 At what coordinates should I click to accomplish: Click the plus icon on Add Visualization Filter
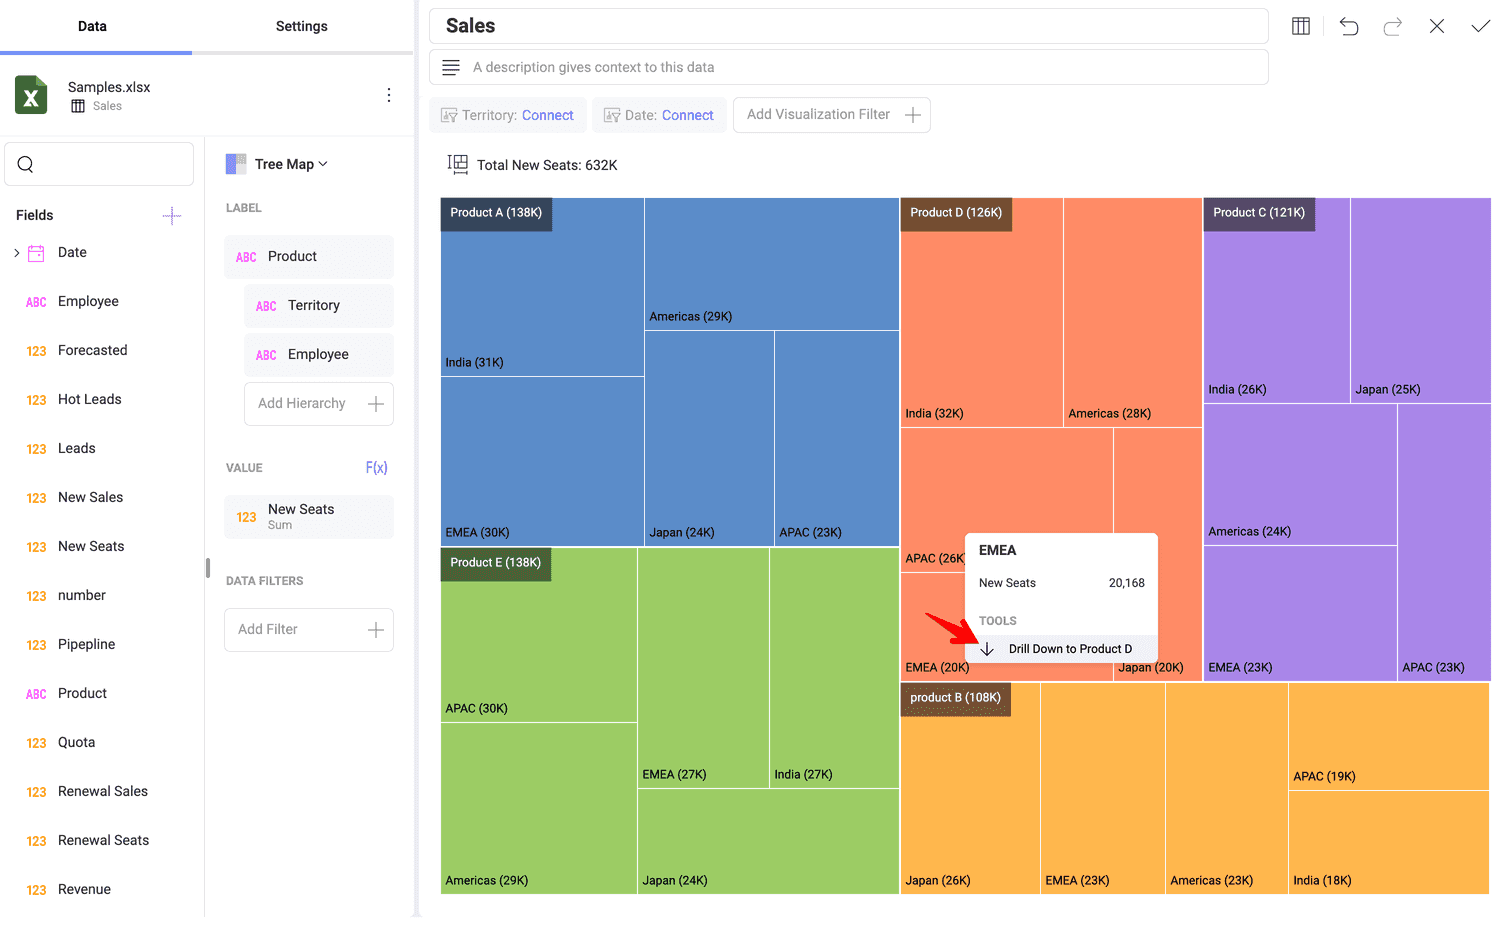[x=913, y=115]
